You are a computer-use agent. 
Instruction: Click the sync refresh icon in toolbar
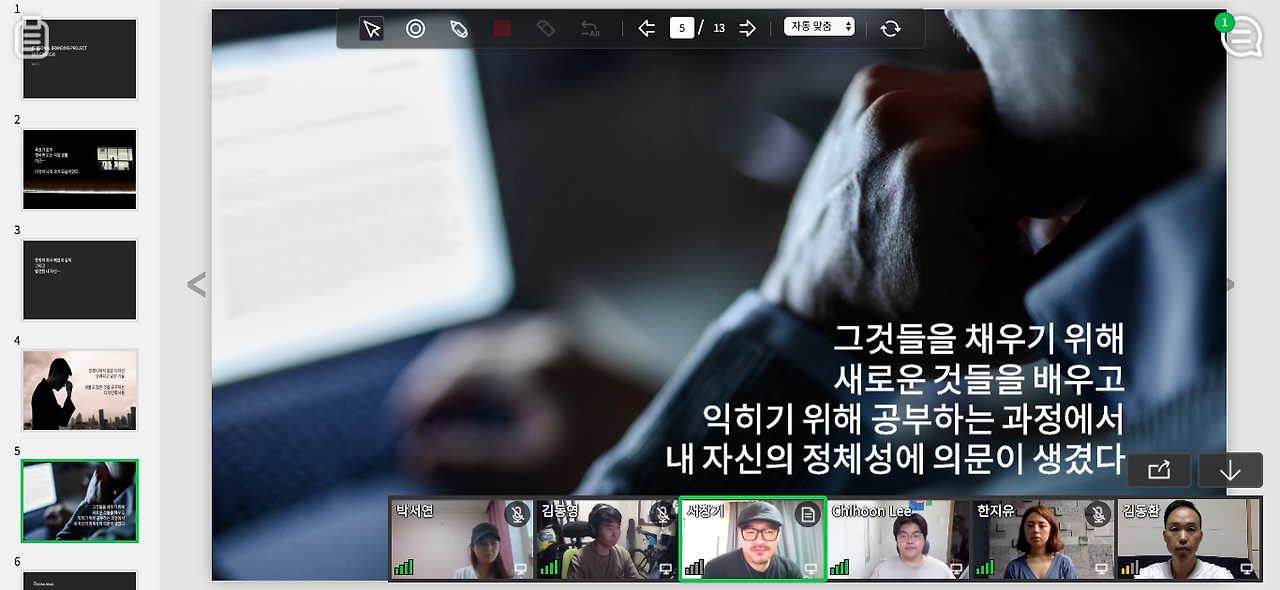click(890, 28)
